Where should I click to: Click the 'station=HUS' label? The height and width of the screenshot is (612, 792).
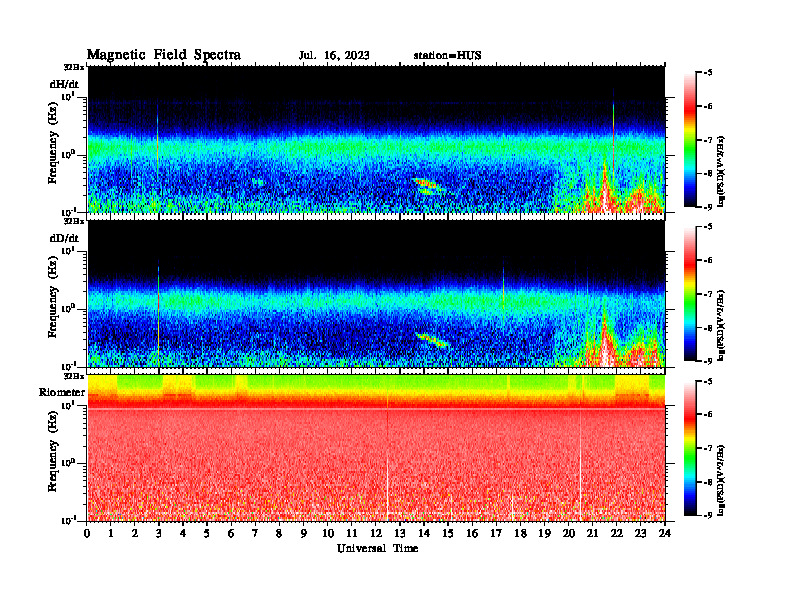(447, 55)
